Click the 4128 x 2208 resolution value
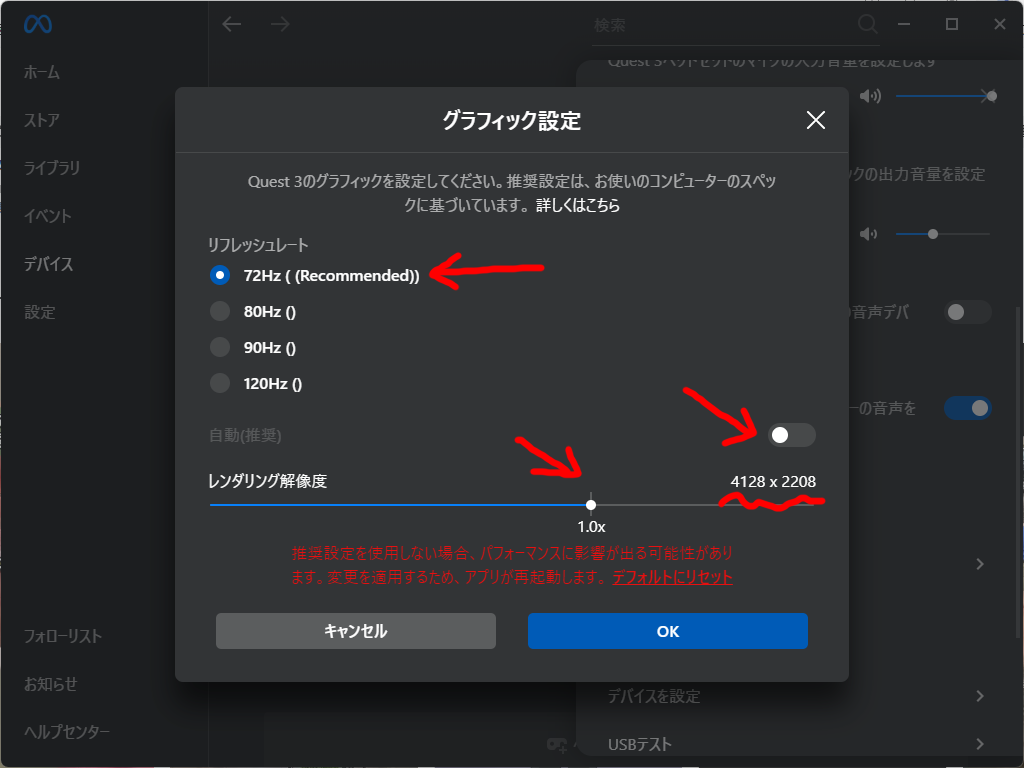 773,481
